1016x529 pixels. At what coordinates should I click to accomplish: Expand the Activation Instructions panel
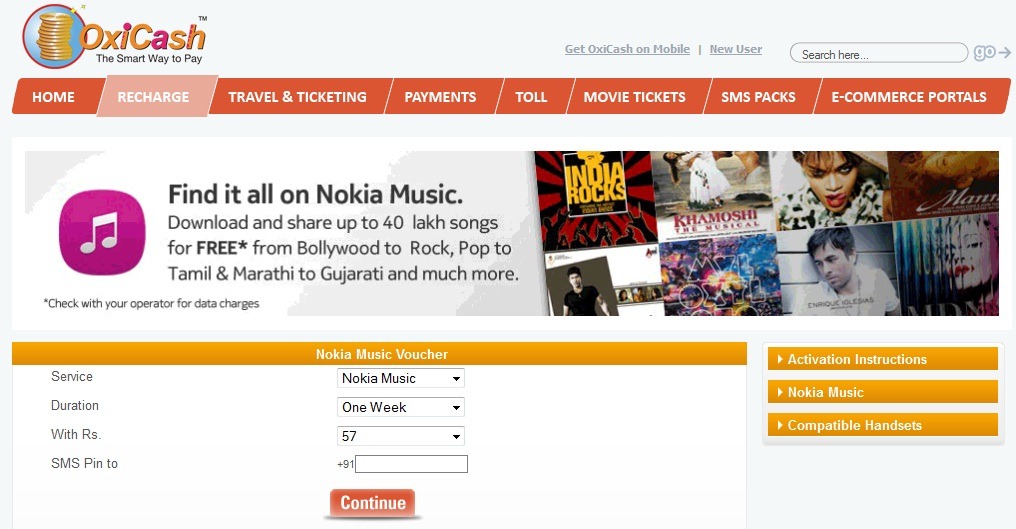pos(882,359)
